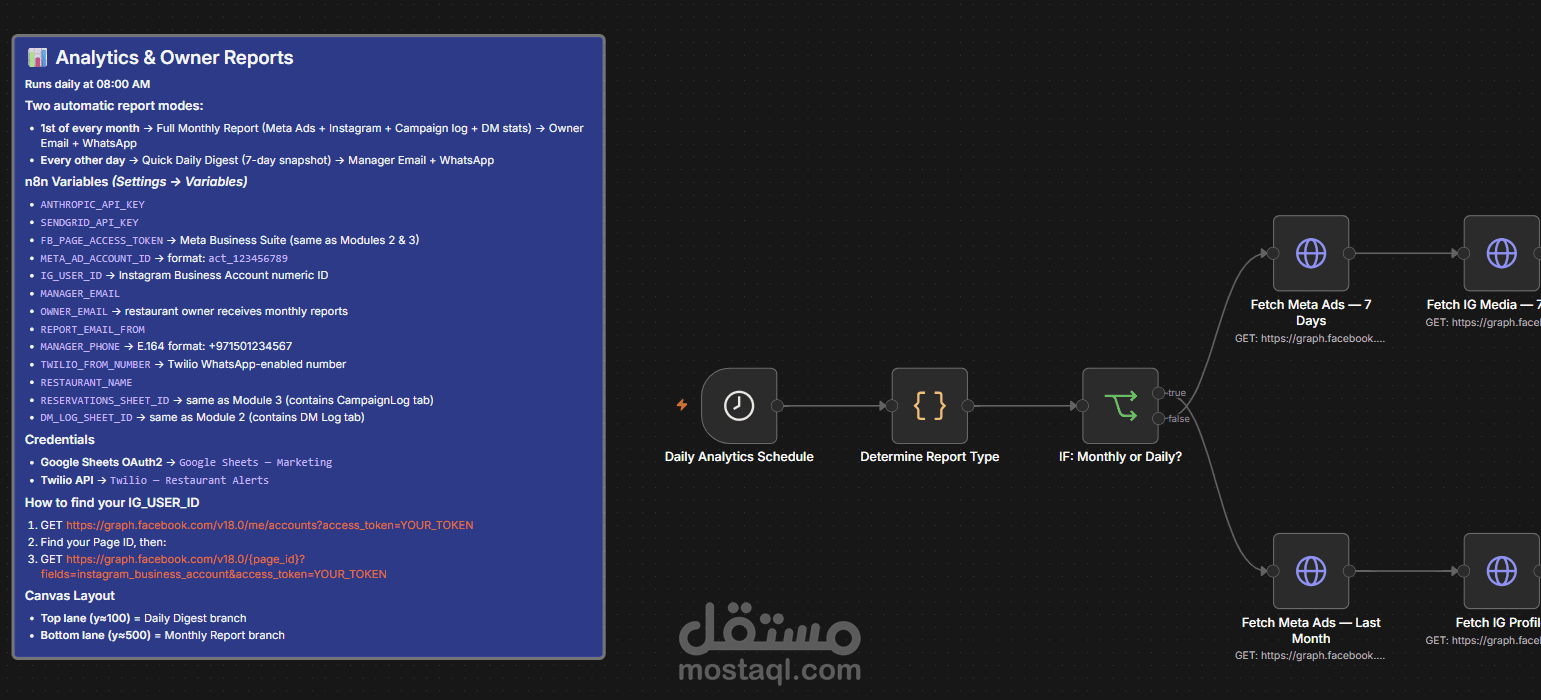Click the 'Google Sheets — Marketing' credential text
Screen dimensions: 1541x700
[x=255, y=463]
